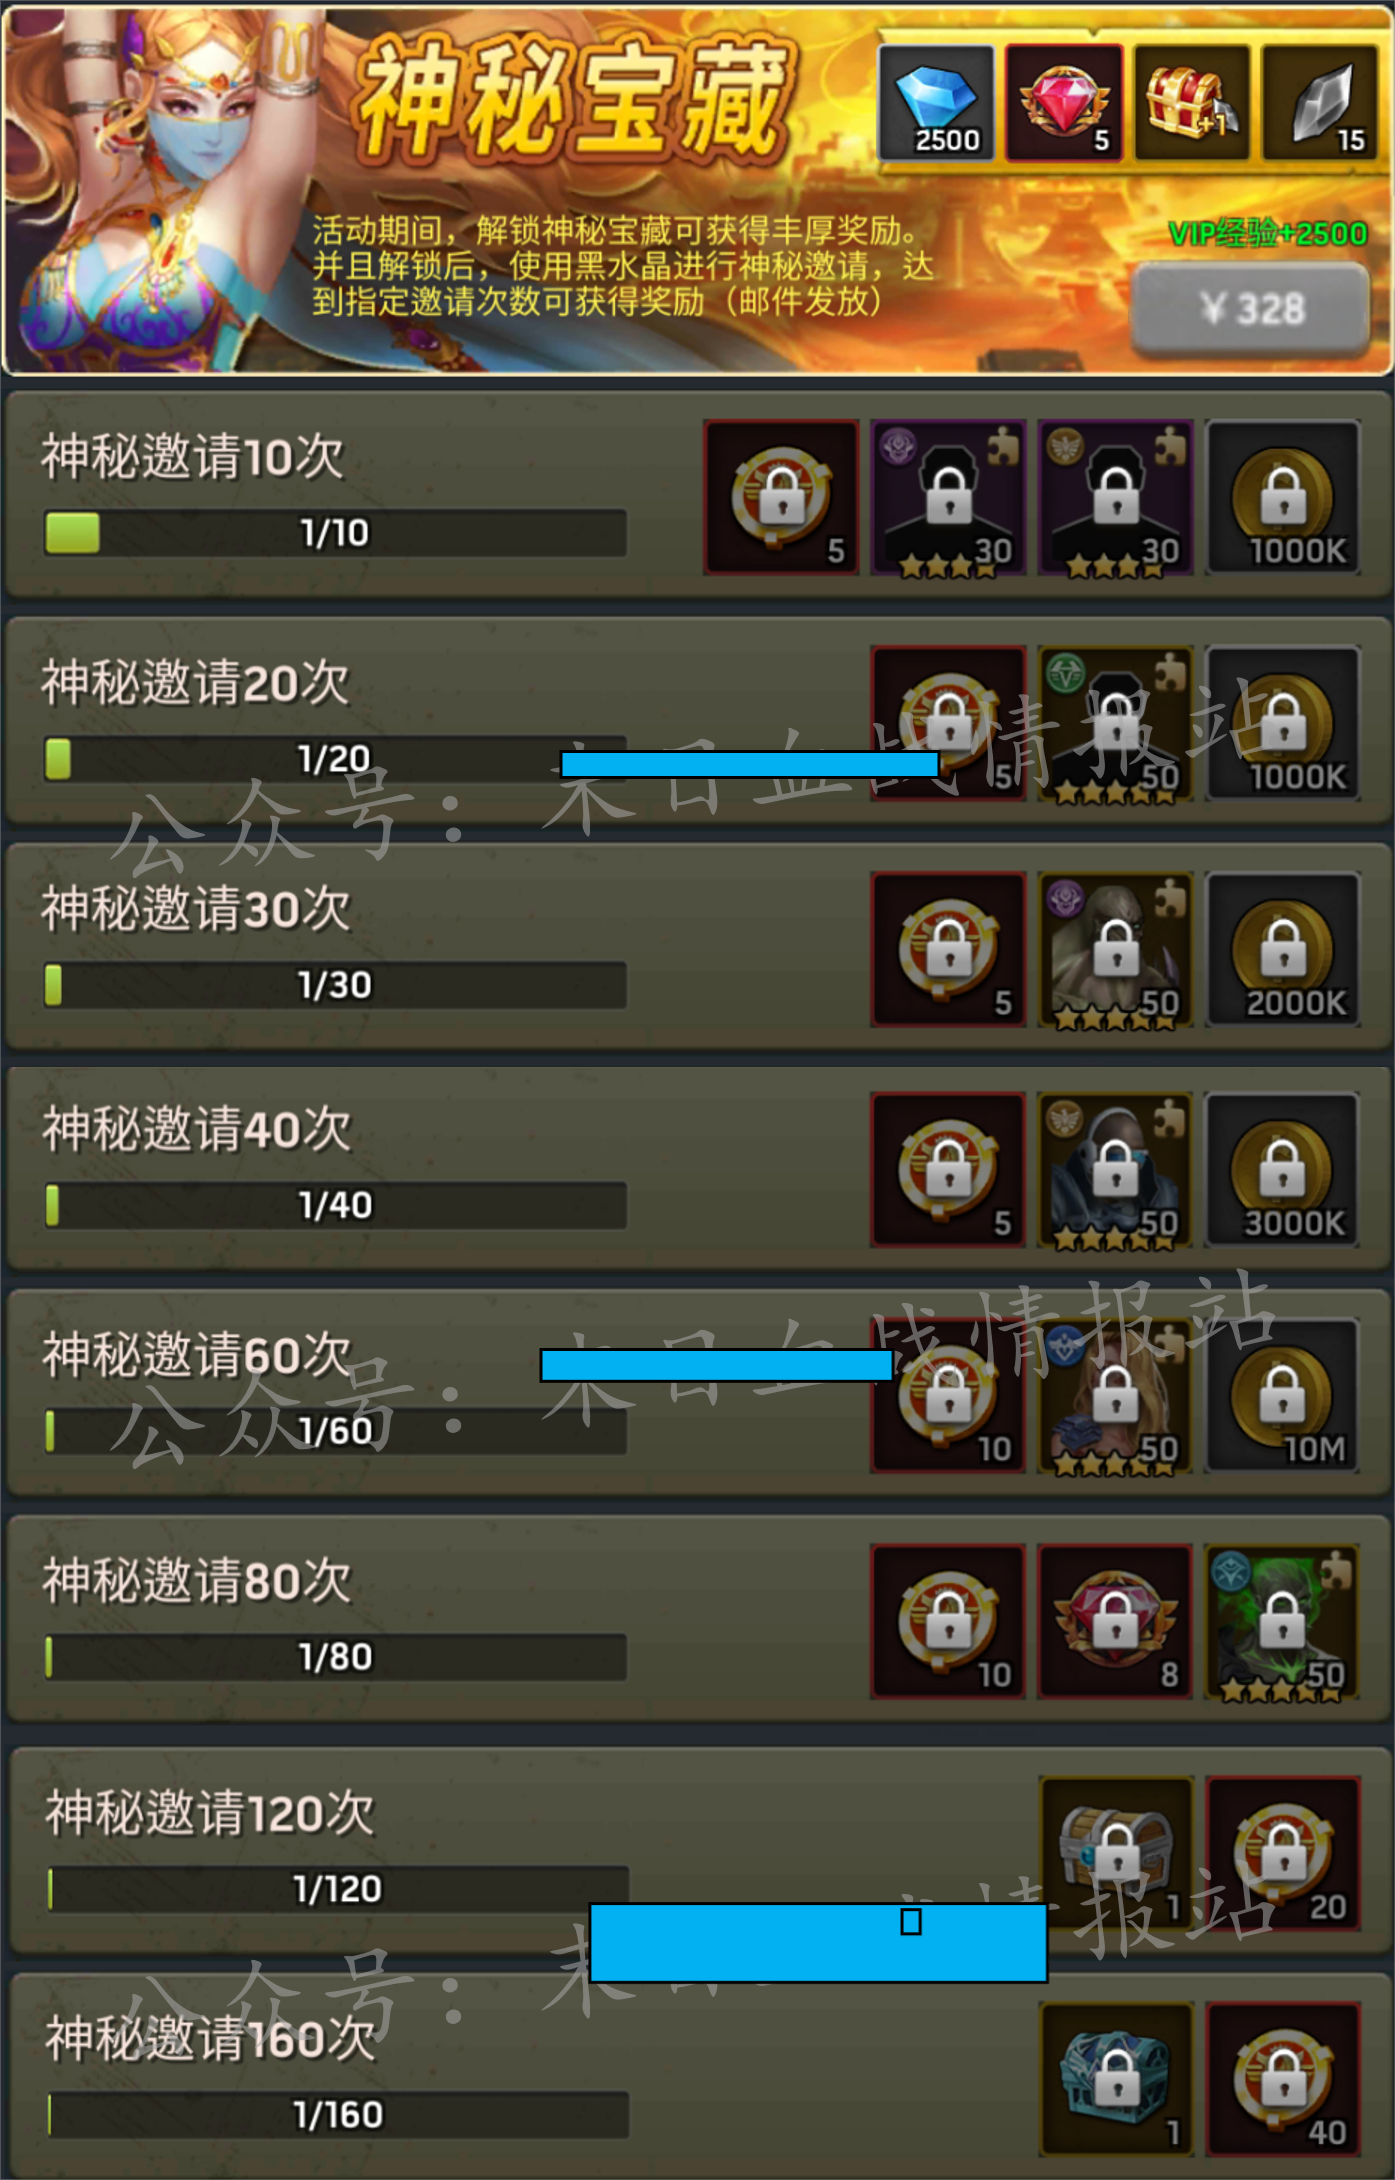Select the locked red gem reward showing 8
The height and width of the screenshot is (2180, 1395).
(x=1115, y=1621)
